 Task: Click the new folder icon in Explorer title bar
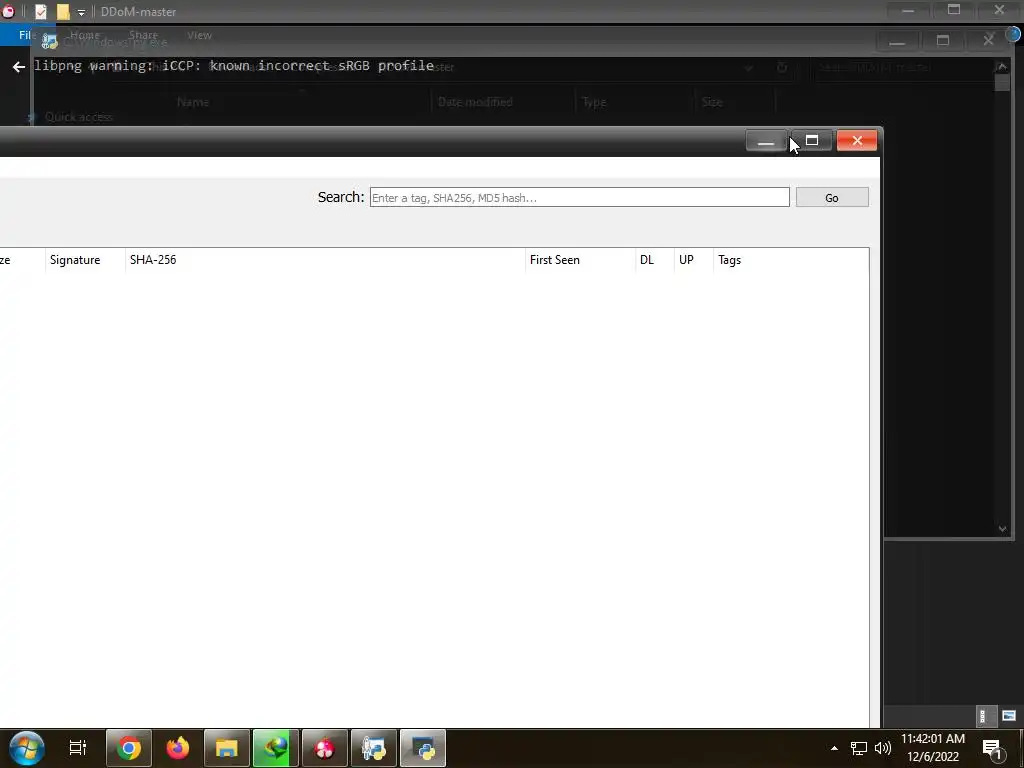pos(63,11)
